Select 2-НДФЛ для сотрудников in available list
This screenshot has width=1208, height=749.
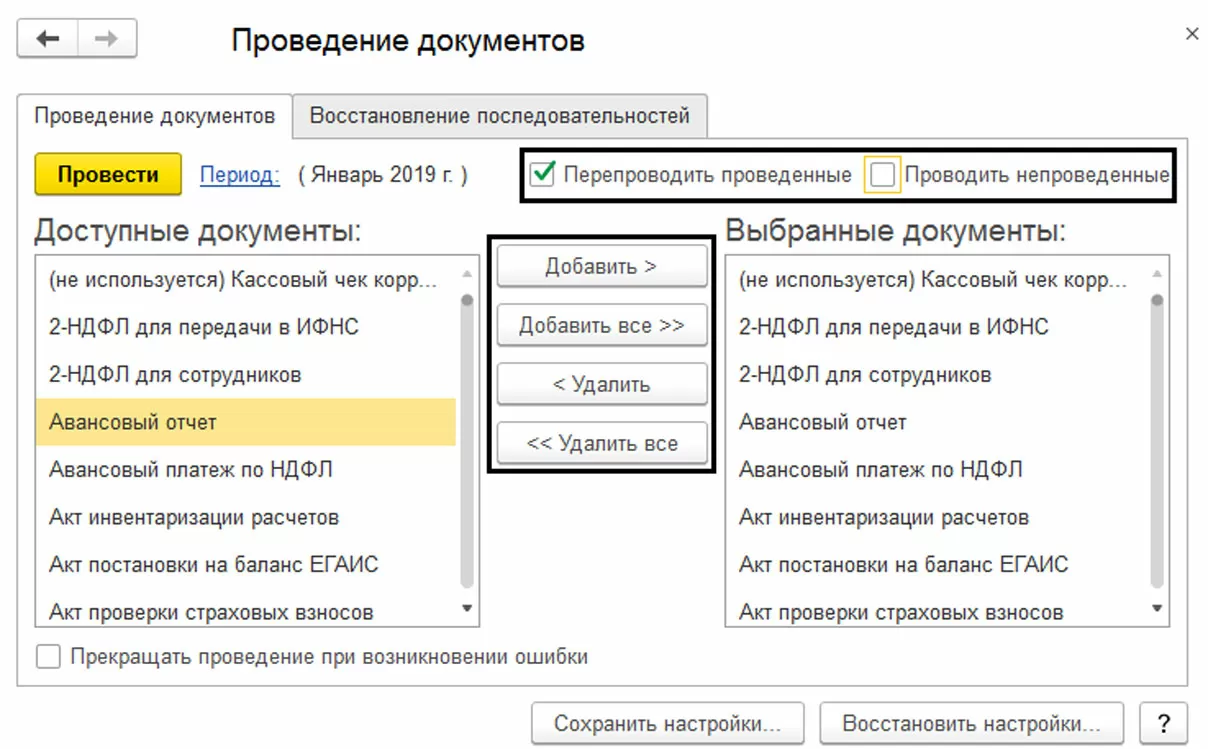(246, 375)
